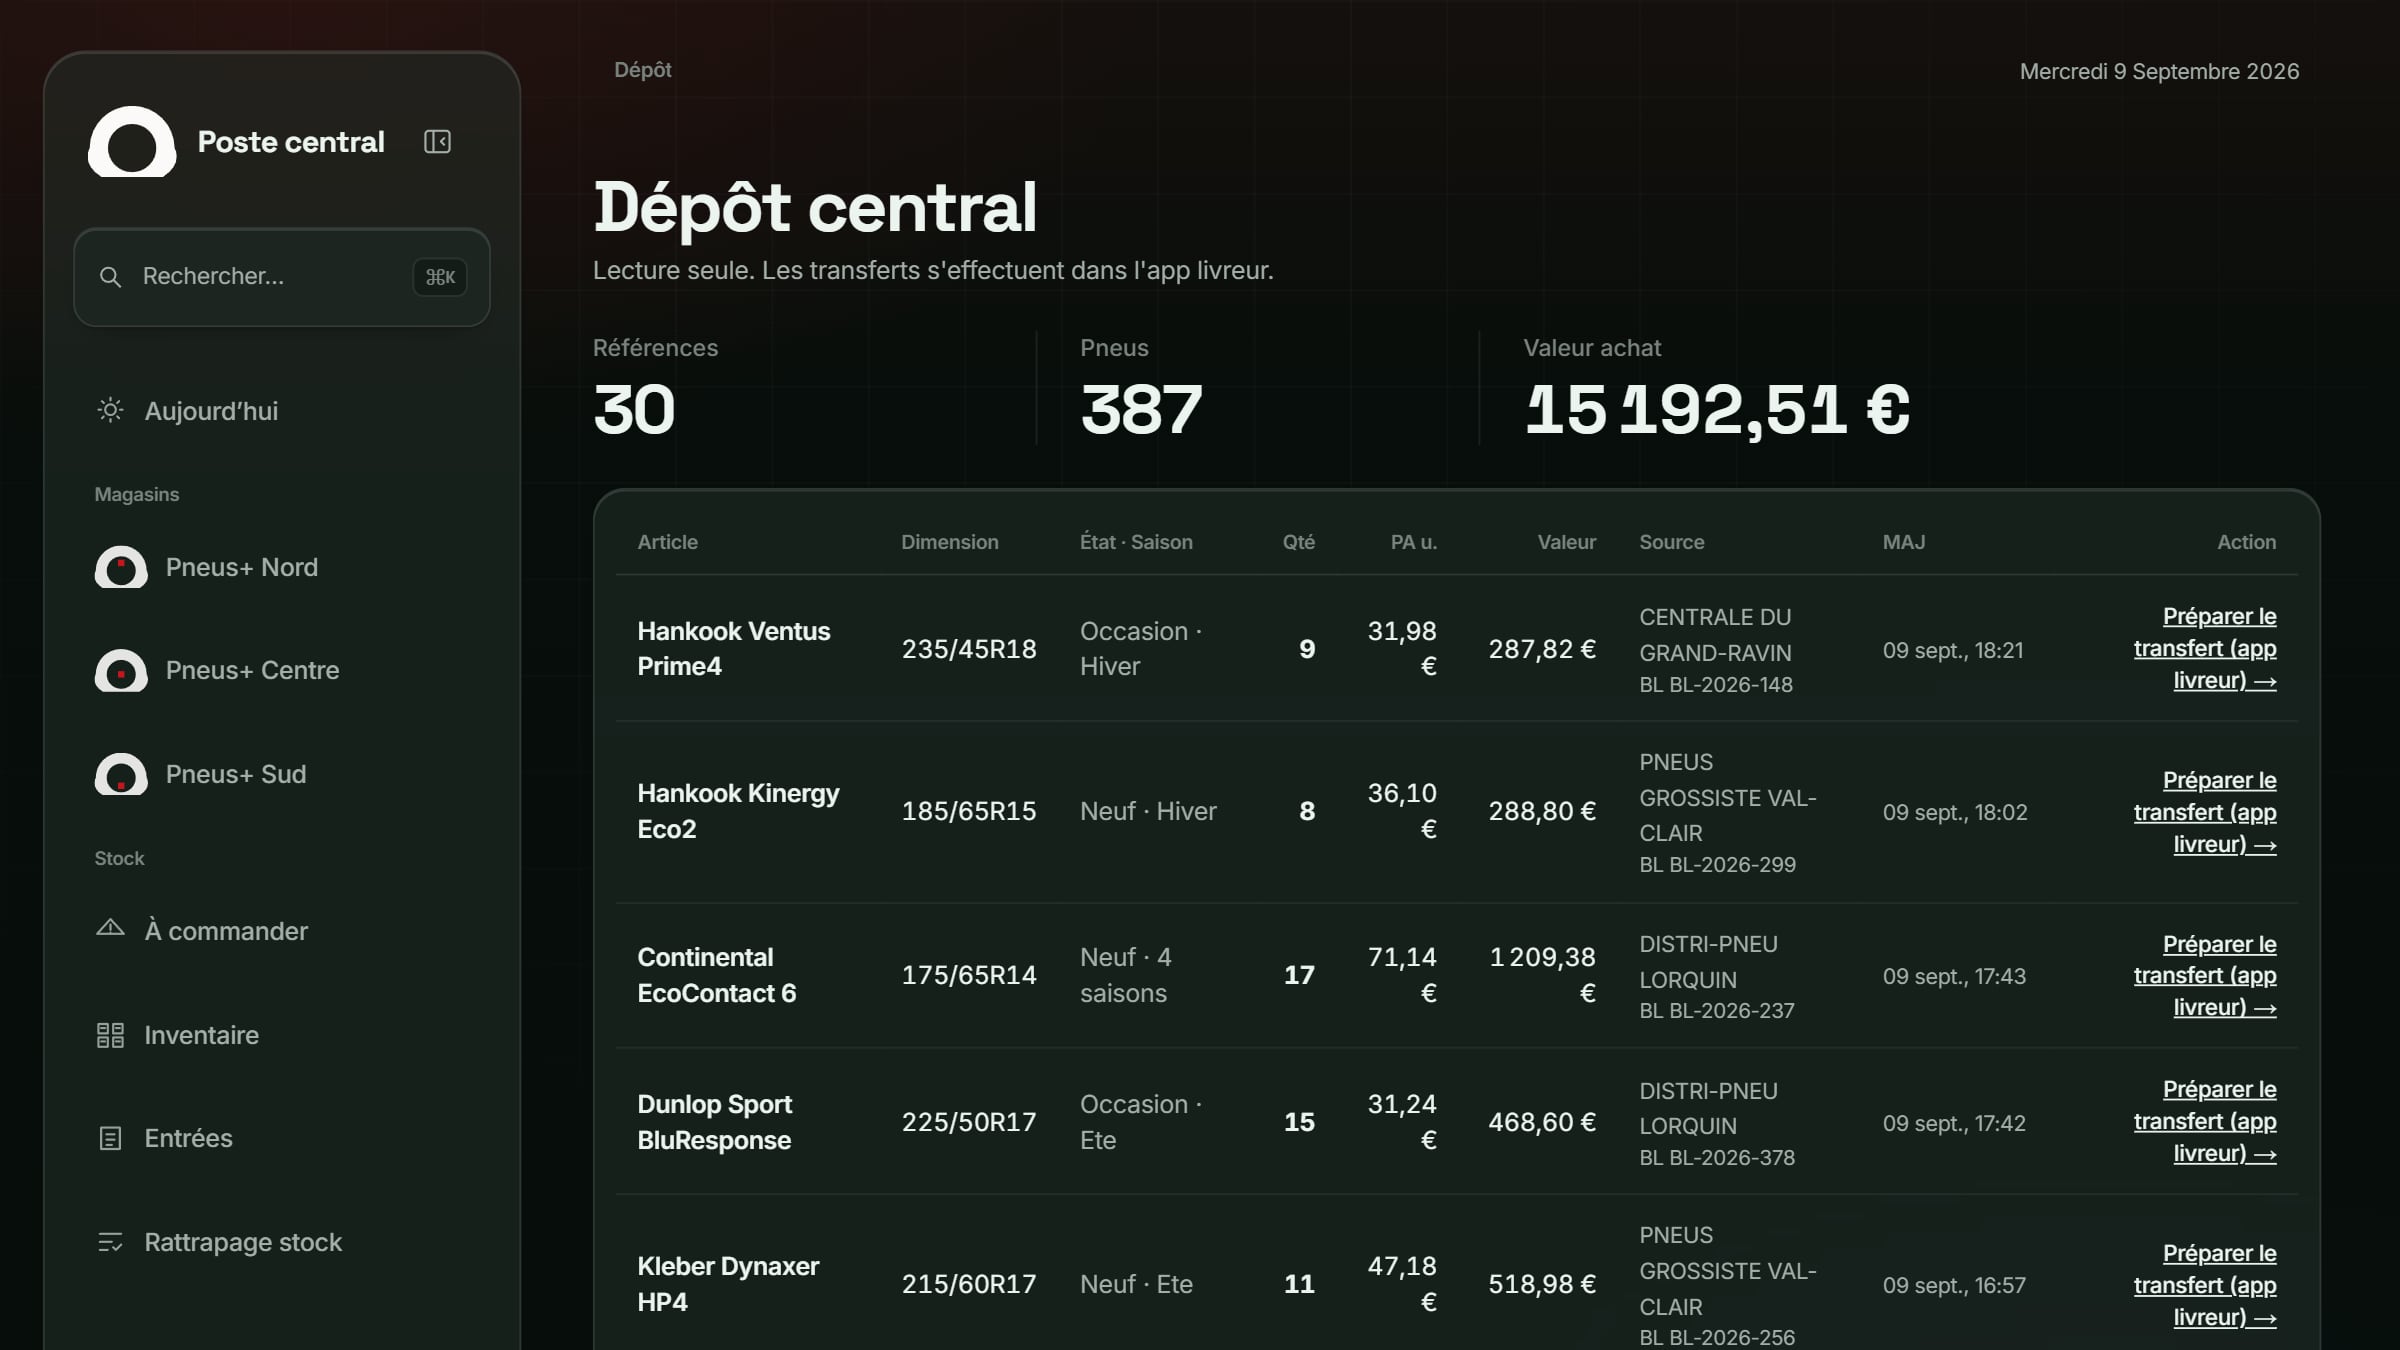Click update time 09 sept., 17:43
This screenshot has width=2400, height=1350.
[1954, 977]
